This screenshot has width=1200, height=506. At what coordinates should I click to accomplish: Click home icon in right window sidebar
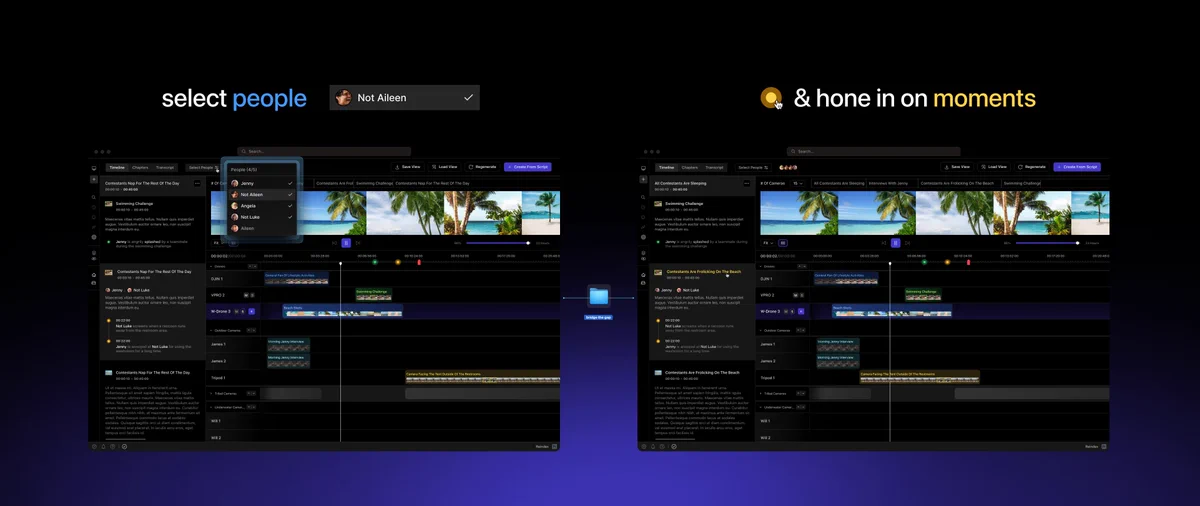pyautogui.click(x=644, y=275)
